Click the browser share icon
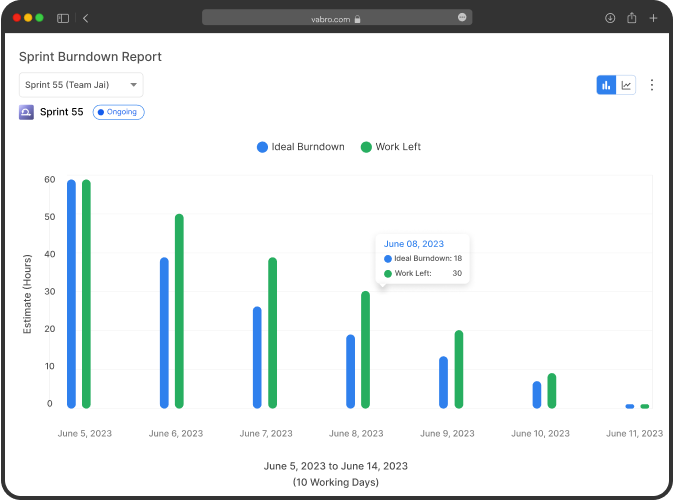Screen dimensions: 673x500 632,18
